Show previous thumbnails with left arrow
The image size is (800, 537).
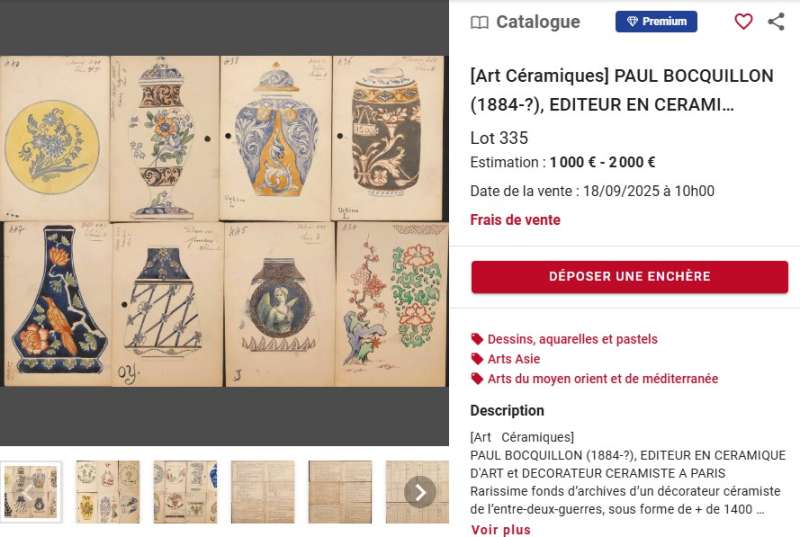pos(29,492)
